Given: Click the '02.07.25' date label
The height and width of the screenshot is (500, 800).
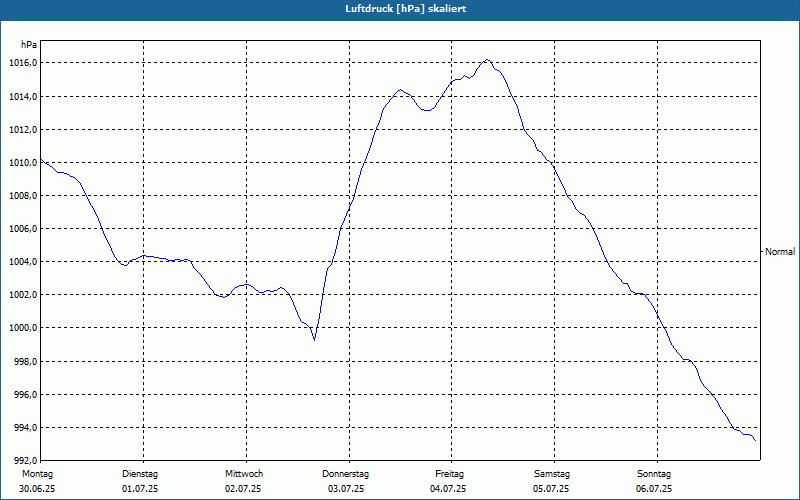Looking at the screenshot, I should click(x=243, y=489).
